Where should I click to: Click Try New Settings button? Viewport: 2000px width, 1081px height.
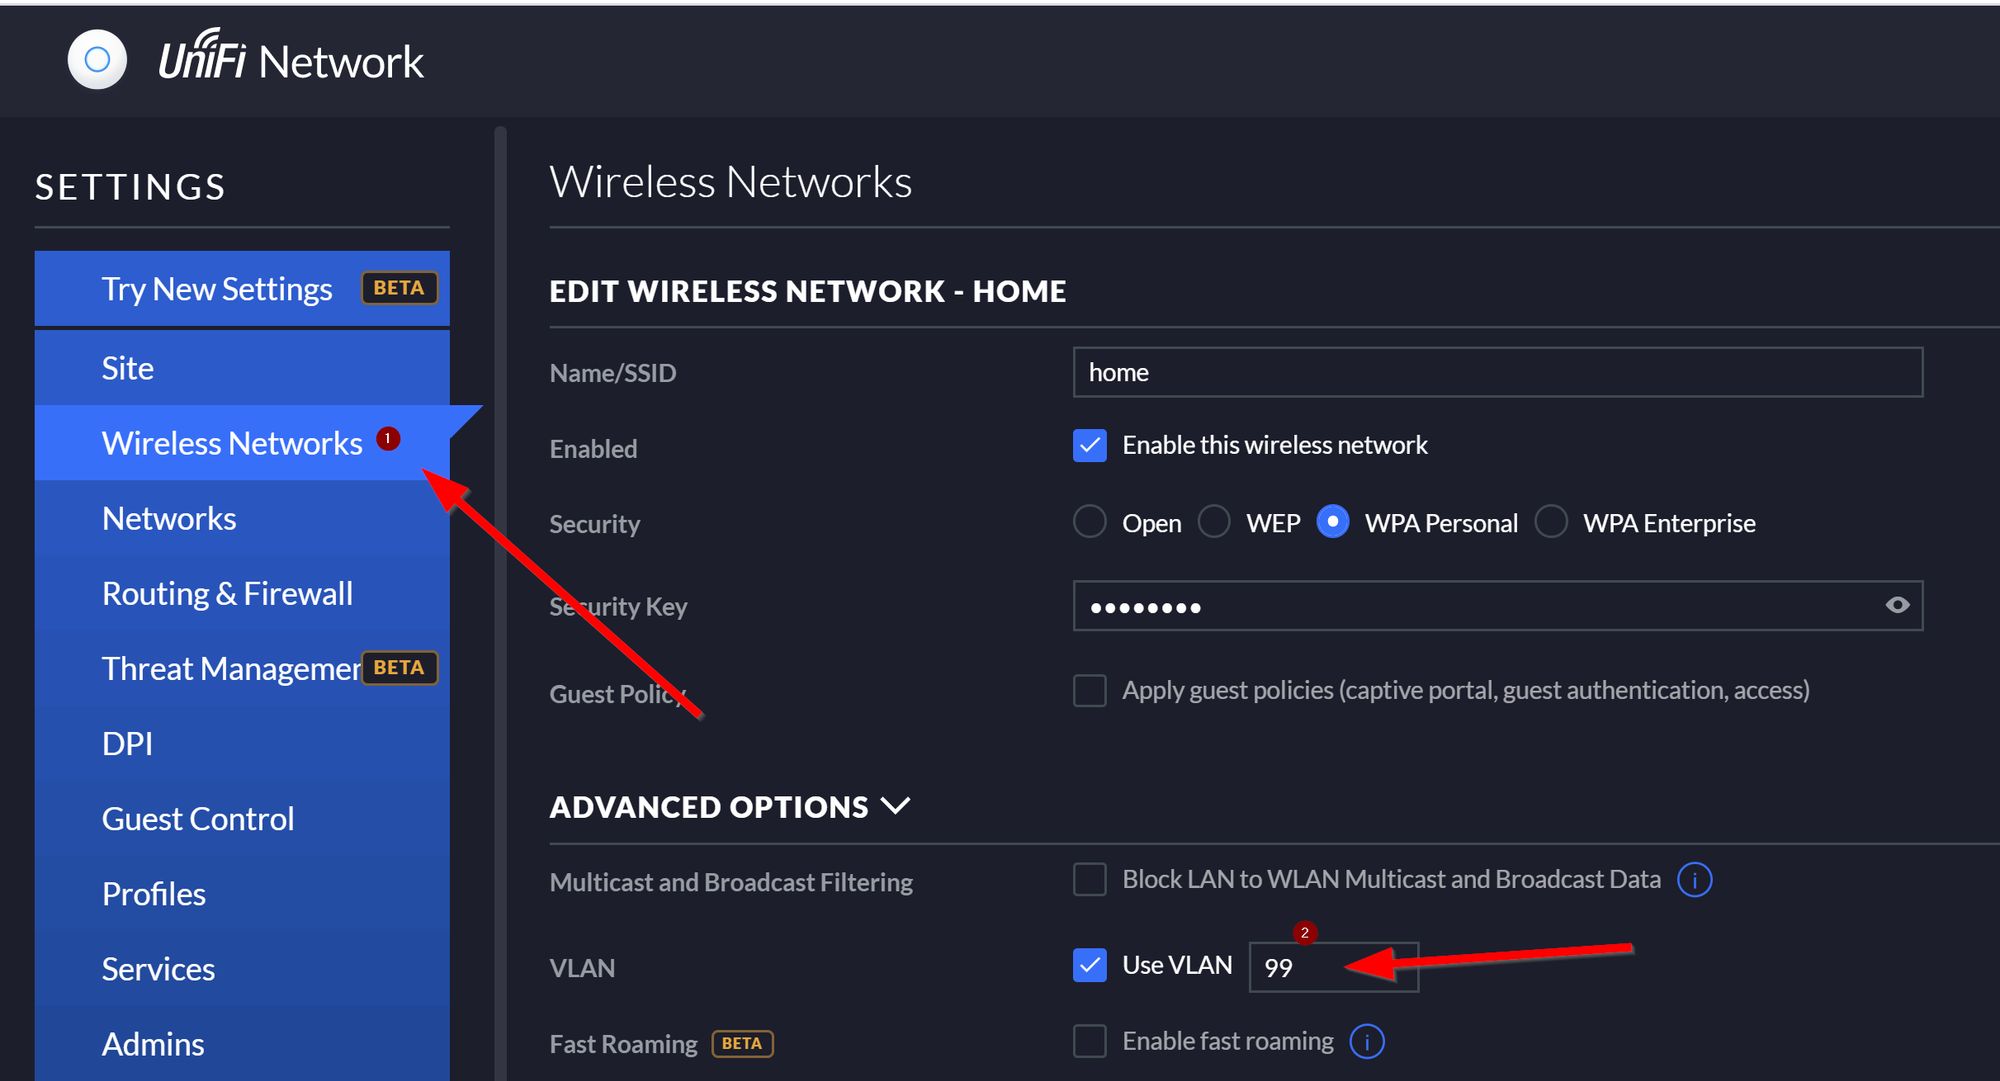click(x=217, y=289)
